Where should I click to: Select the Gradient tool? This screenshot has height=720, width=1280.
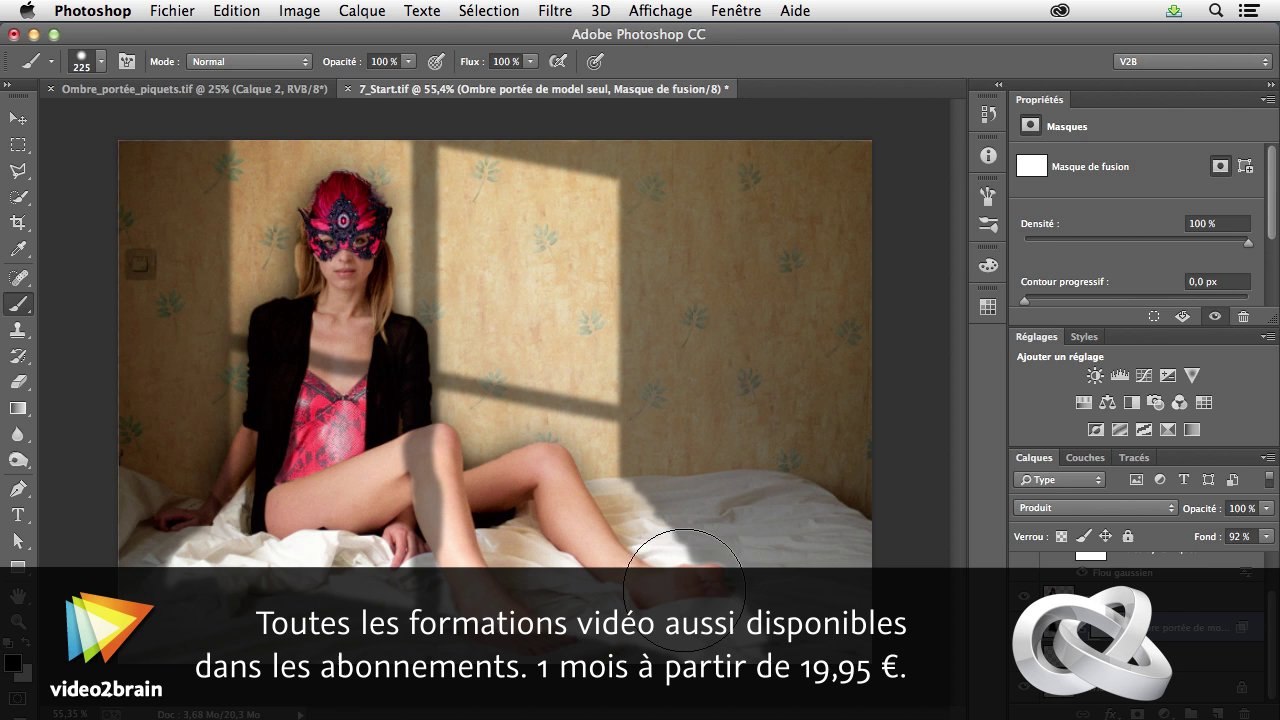click(x=18, y=408)
